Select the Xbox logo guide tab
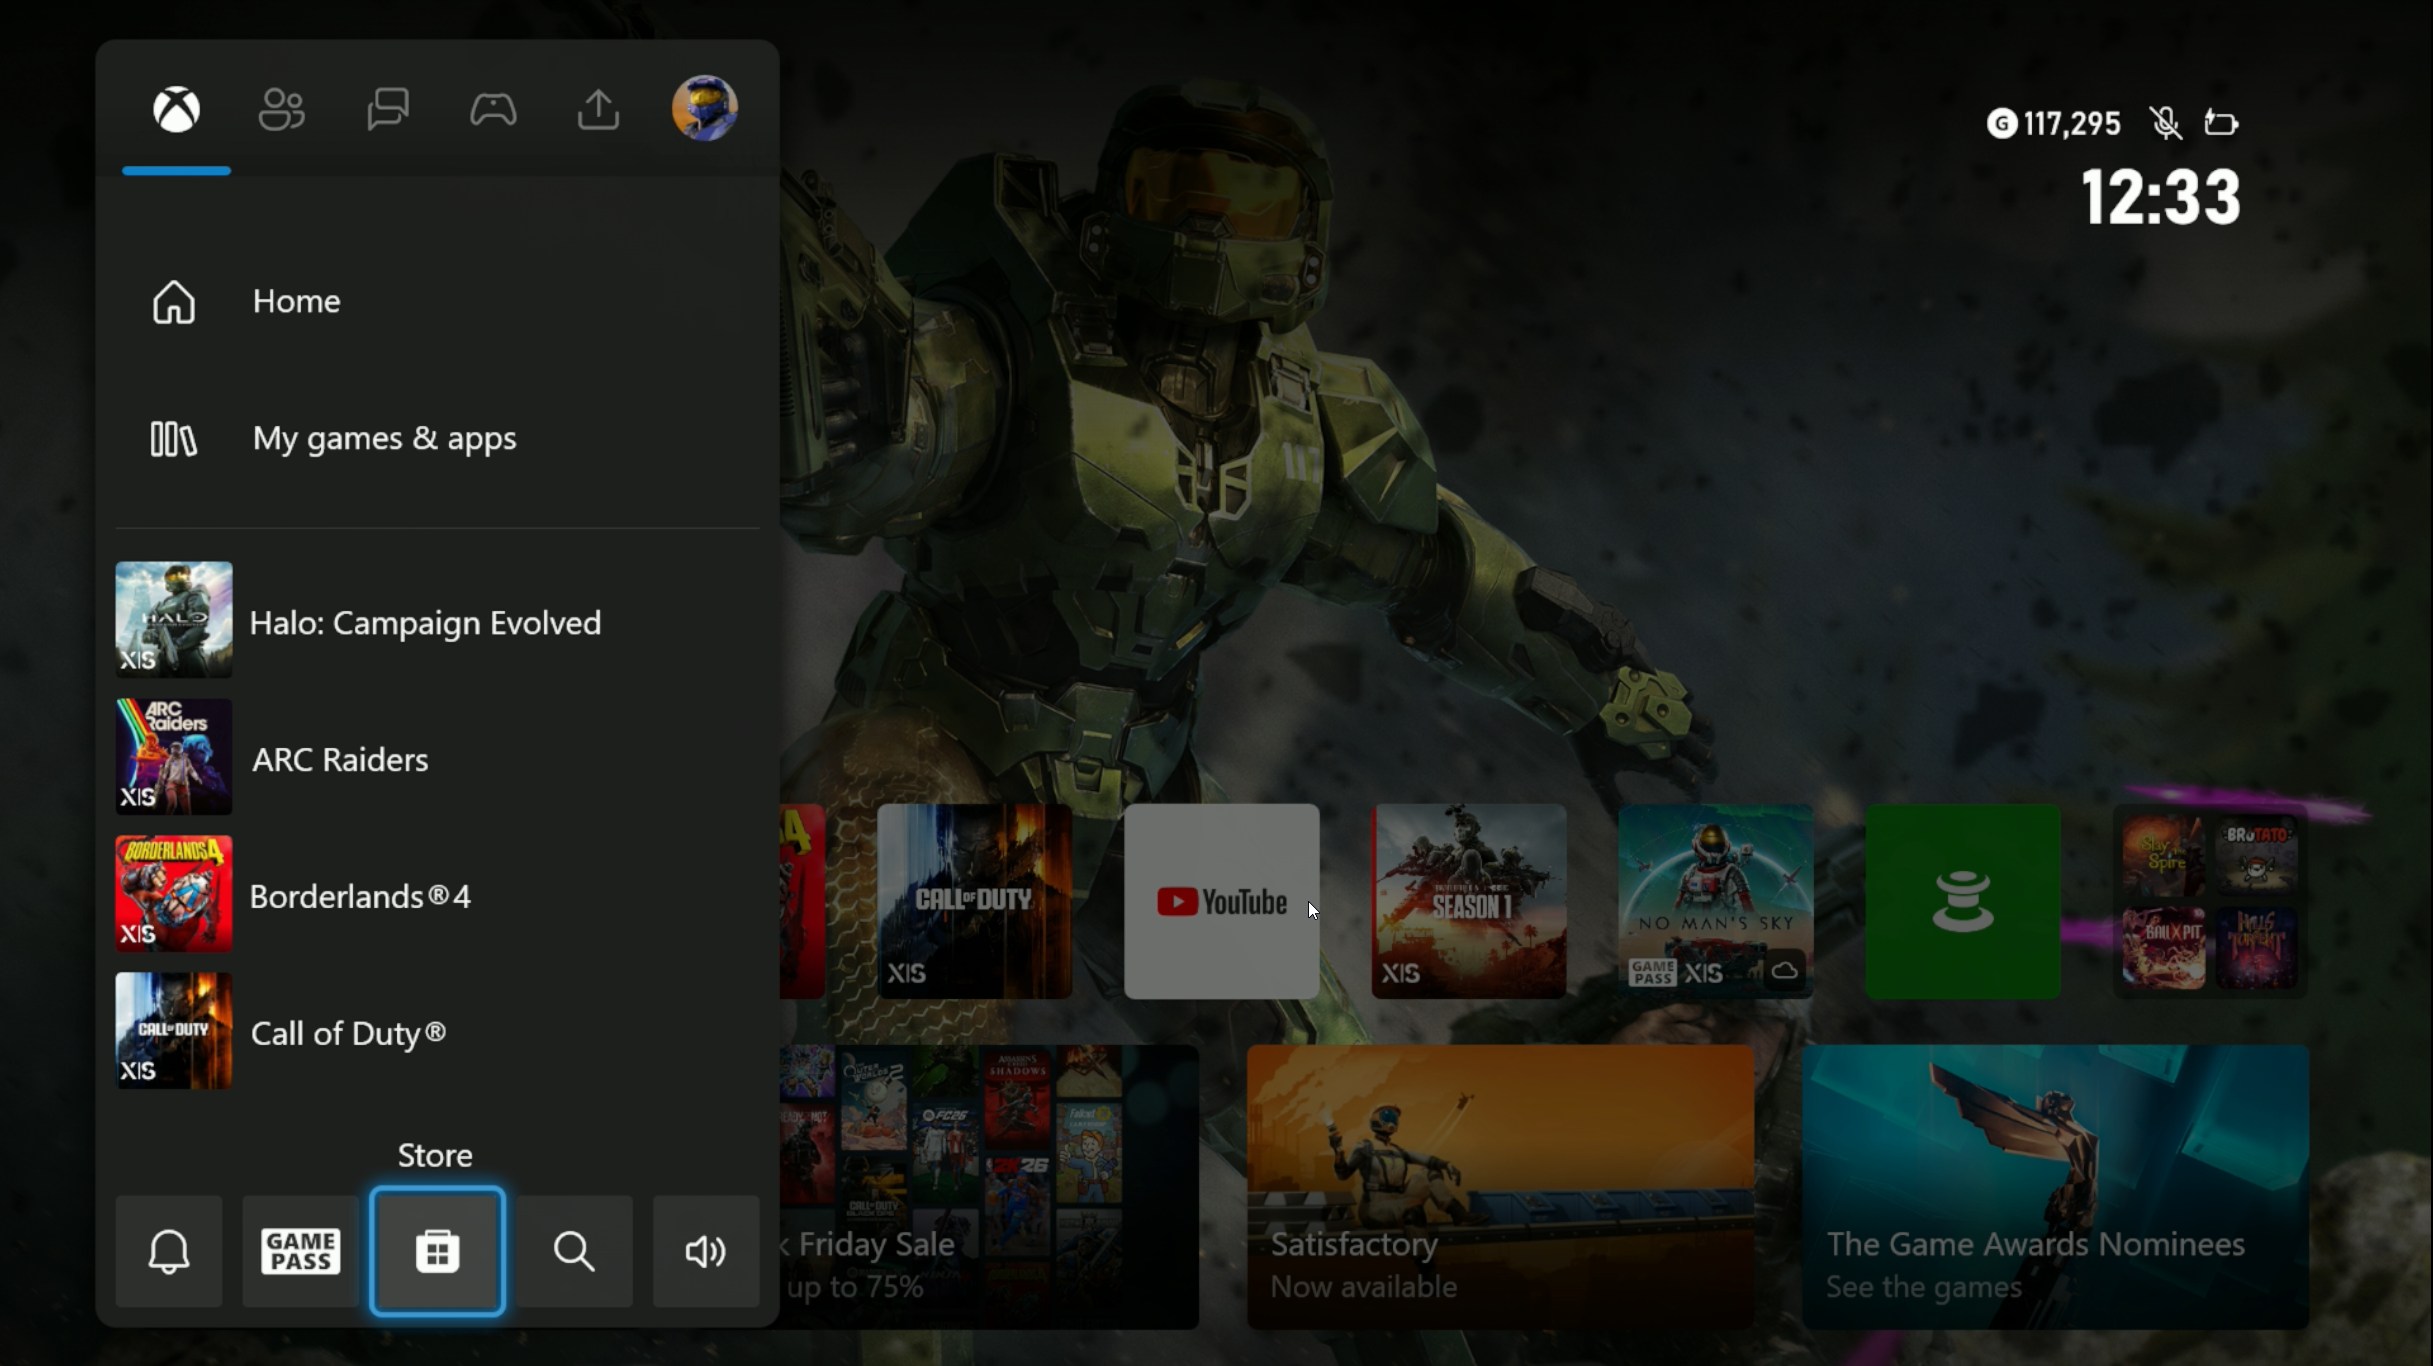2433x1366 pixels. tap(176, 109)
